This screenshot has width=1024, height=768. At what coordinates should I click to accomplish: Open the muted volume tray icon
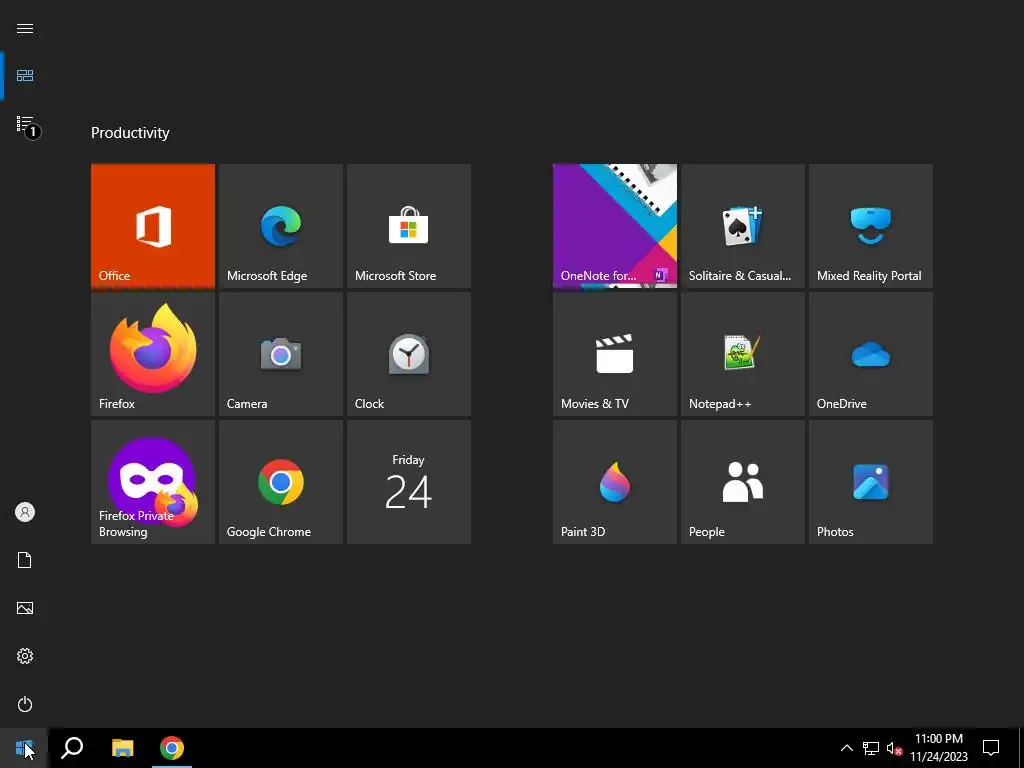(894, 748)
